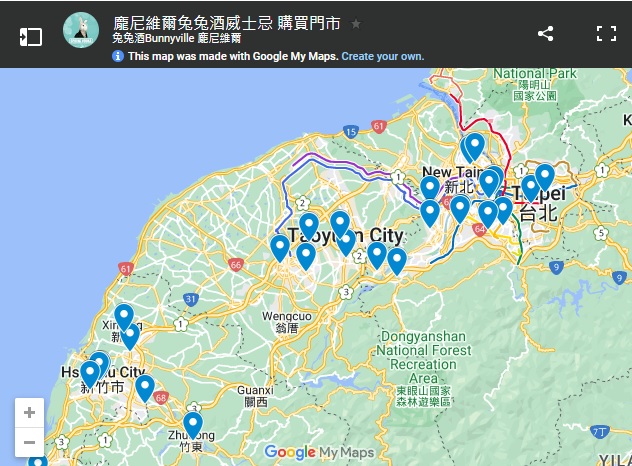Image resolution: width=632 pixels, height=466 pixels.
Task: Select the easternmost pin in Taipei
Action: point(545,176)
